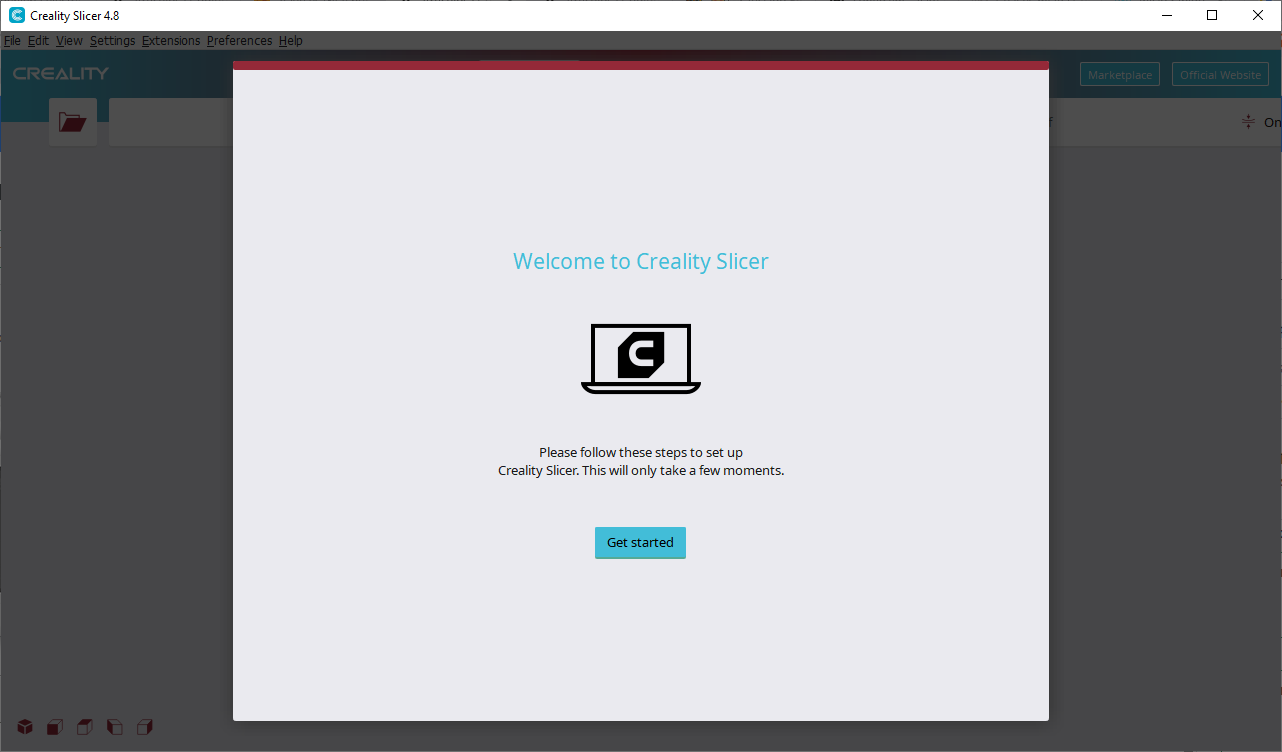1282x752 pixels.
Task: Switch to left side view cube icon
Action: tap(115, 727)
